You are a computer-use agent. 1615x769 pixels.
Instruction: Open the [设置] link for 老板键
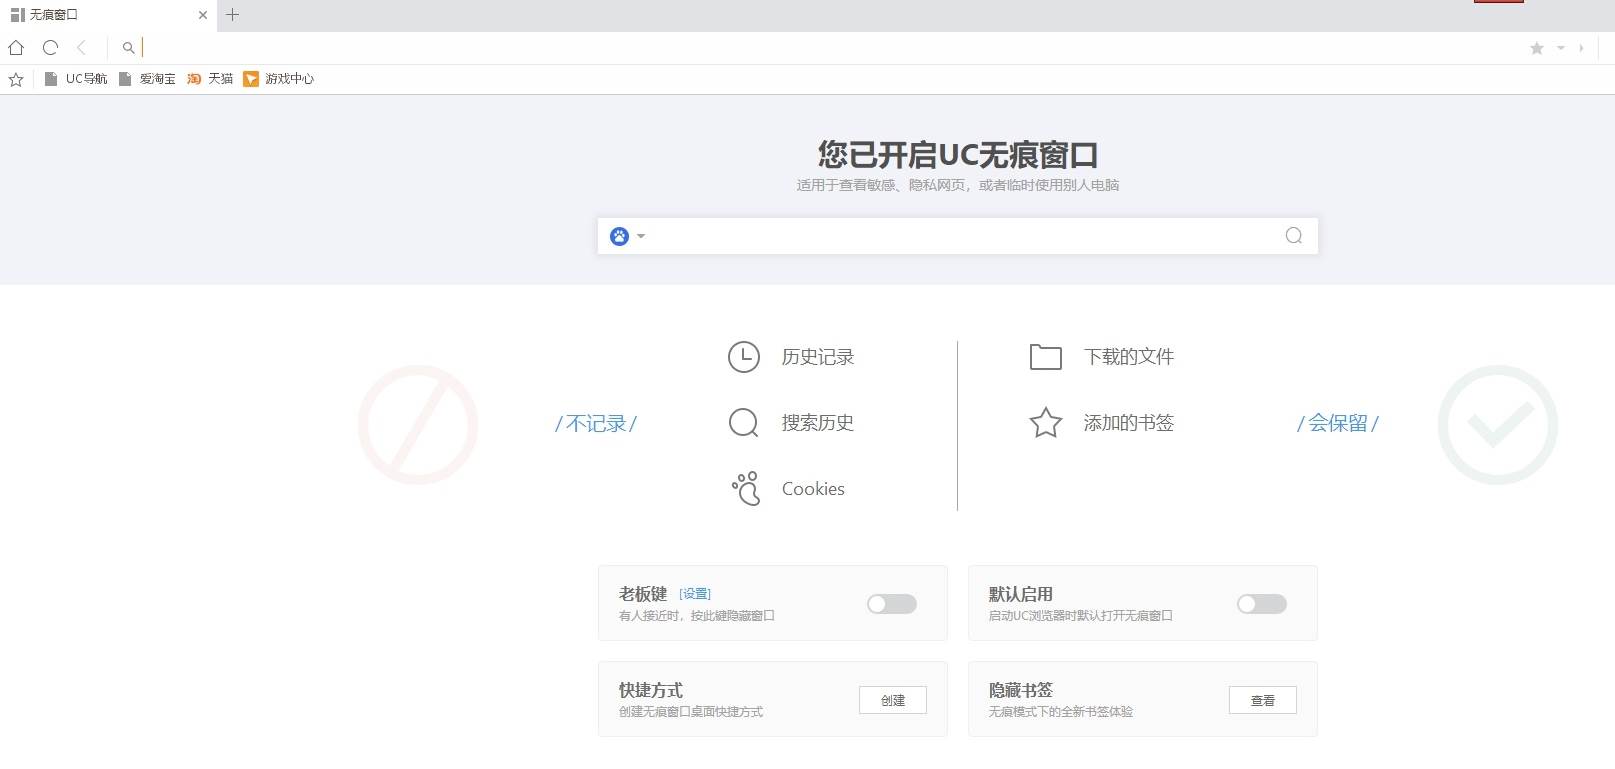point(695,594)
